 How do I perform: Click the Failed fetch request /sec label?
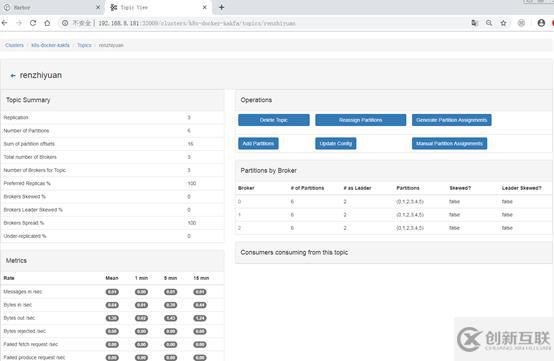(31, 344)
